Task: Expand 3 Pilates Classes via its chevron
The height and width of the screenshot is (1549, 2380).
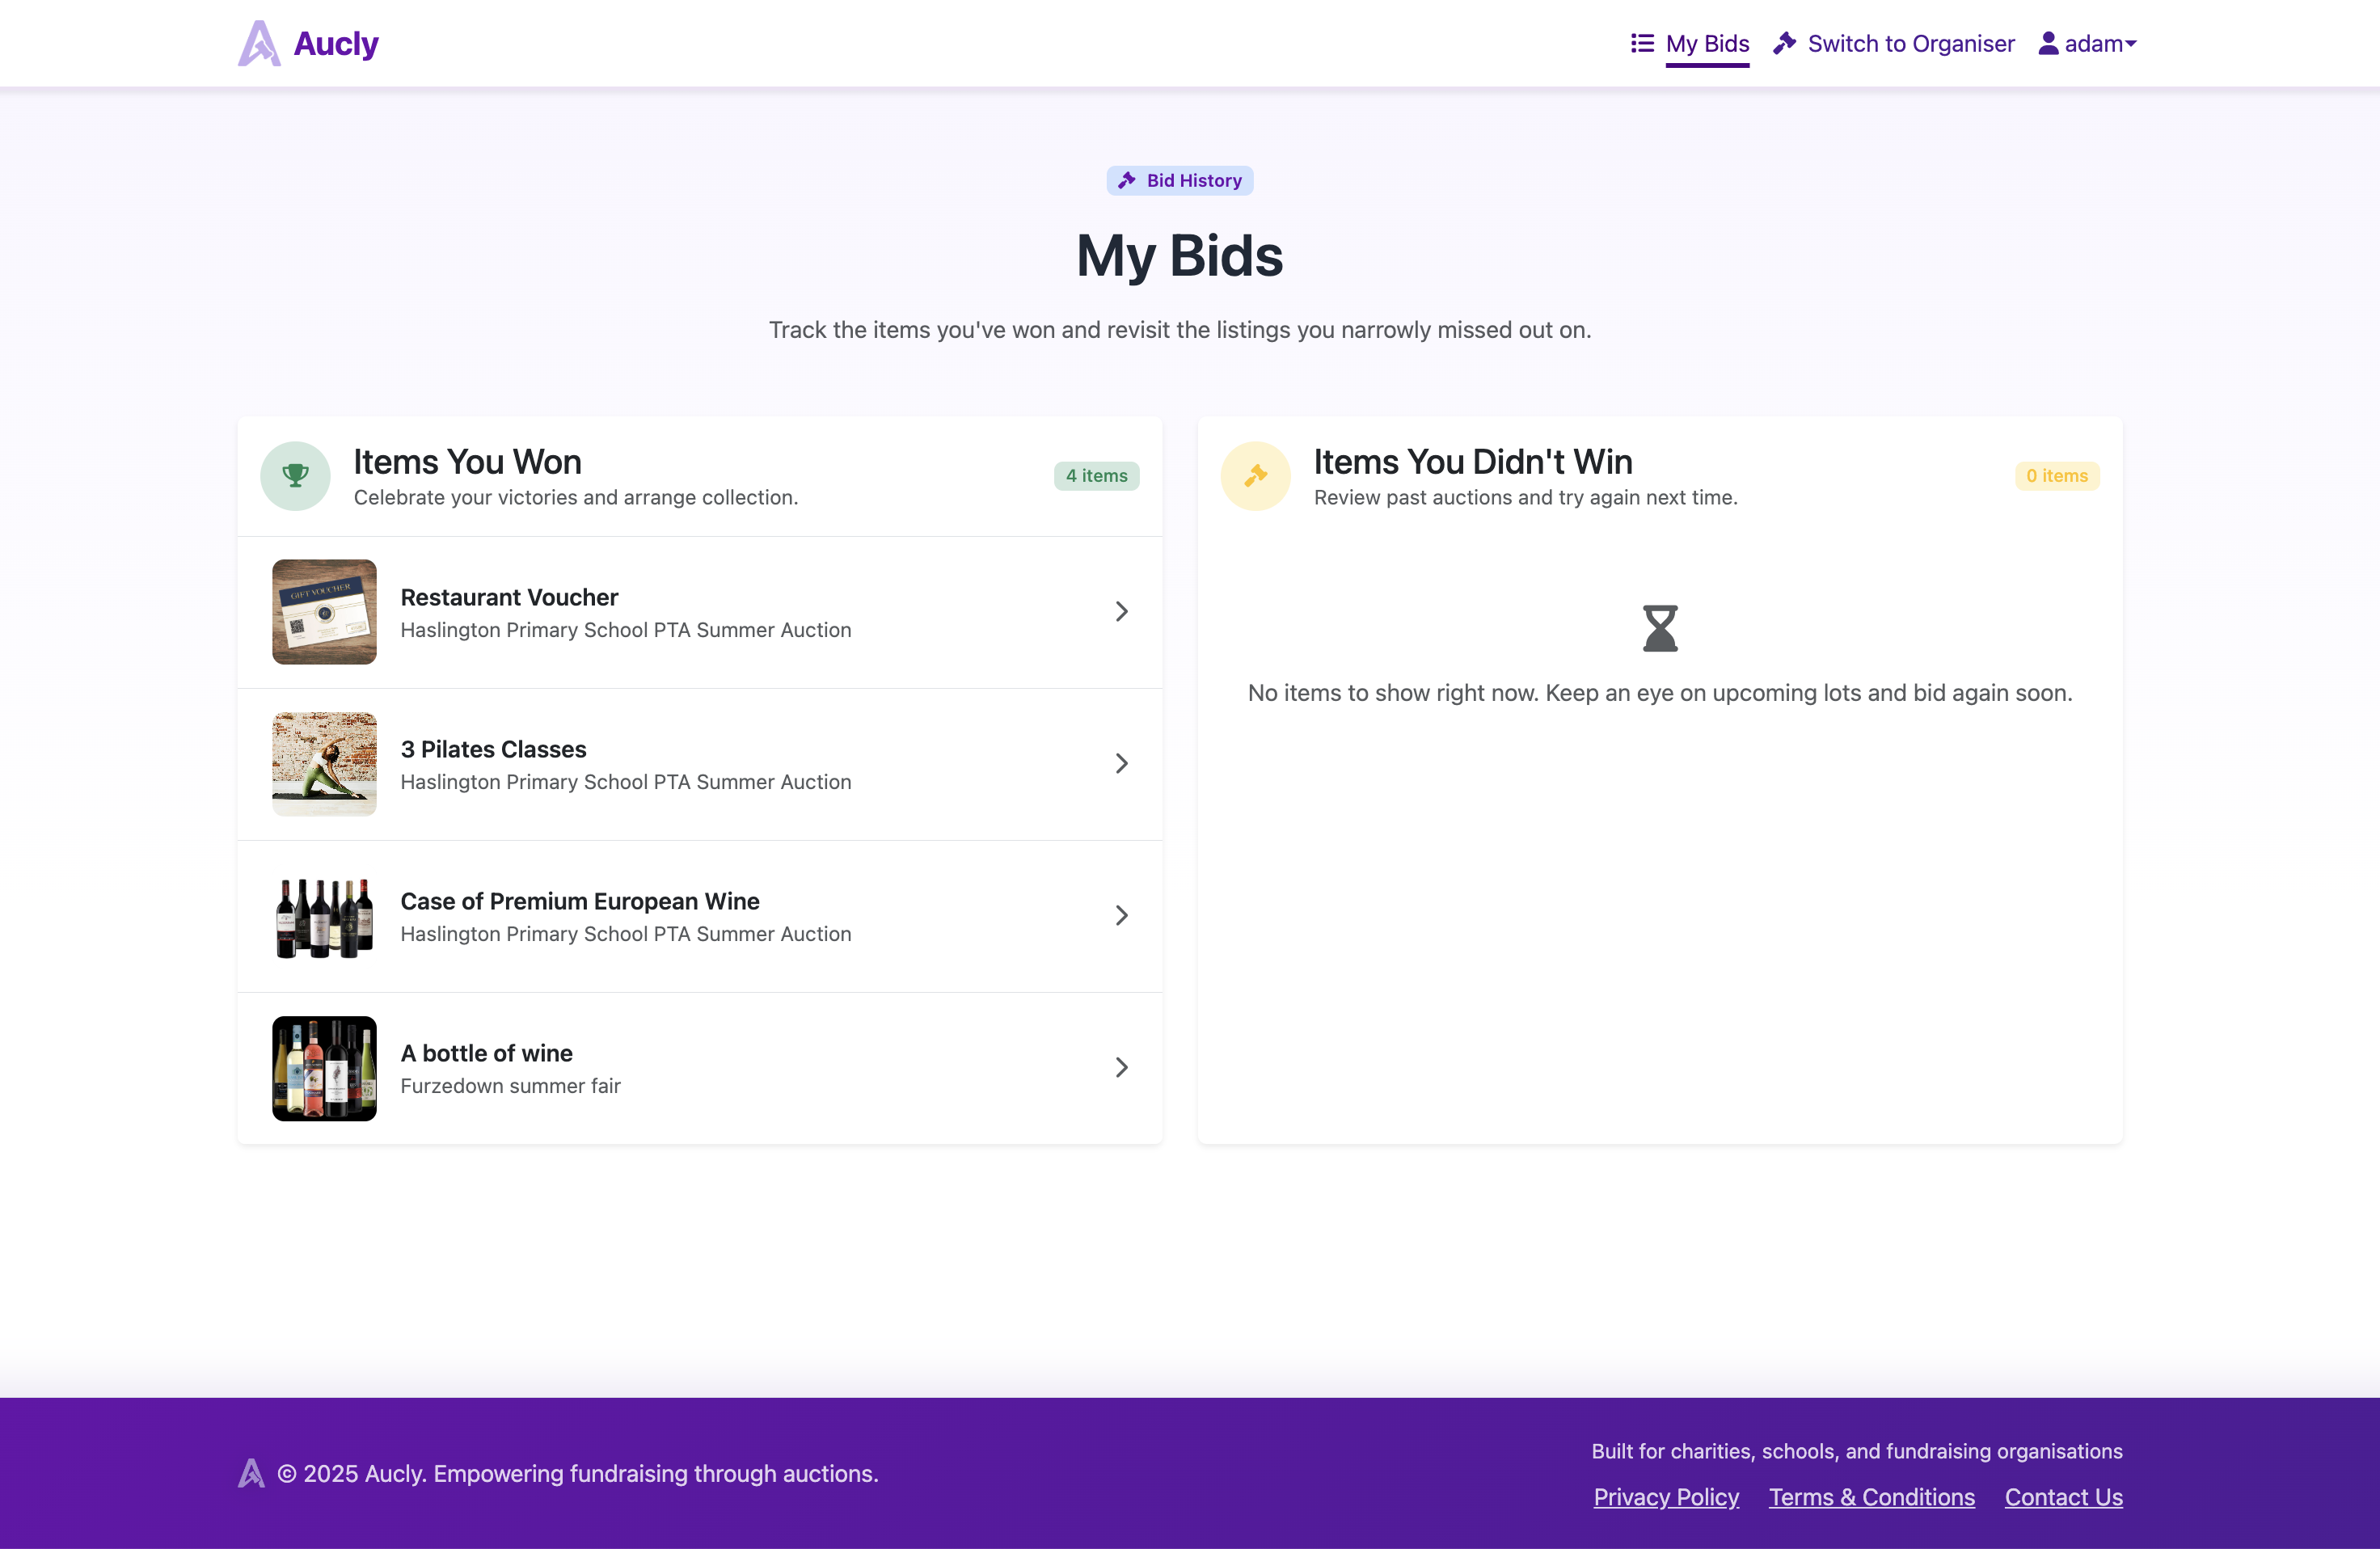Action: (1121, 764)
